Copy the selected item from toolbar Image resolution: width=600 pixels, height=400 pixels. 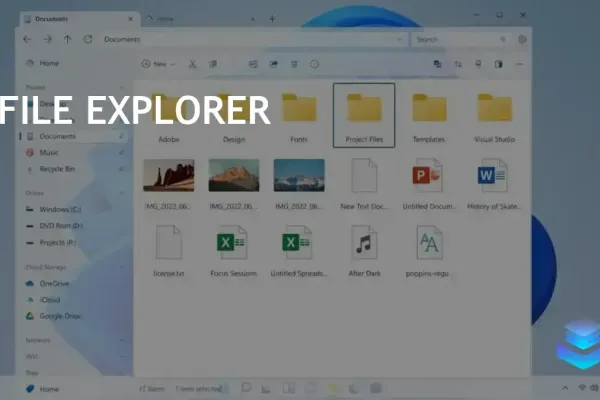tap(213, 64)
